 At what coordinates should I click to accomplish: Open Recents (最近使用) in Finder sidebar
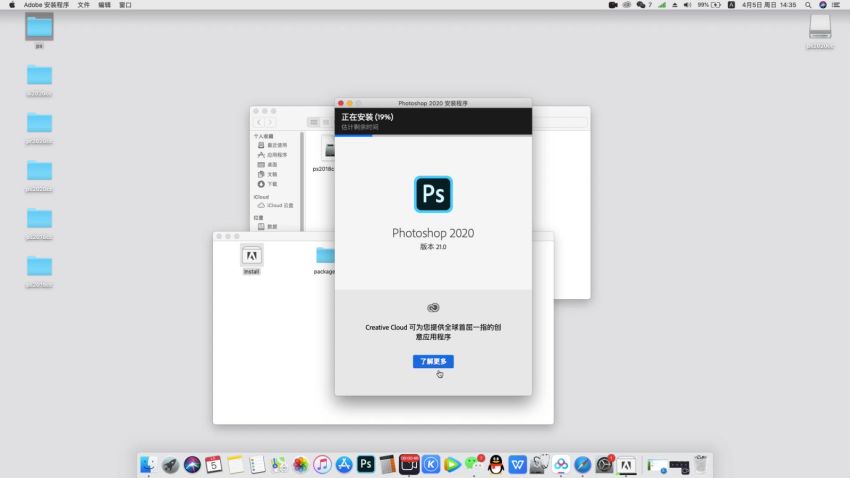pos(272,145)
